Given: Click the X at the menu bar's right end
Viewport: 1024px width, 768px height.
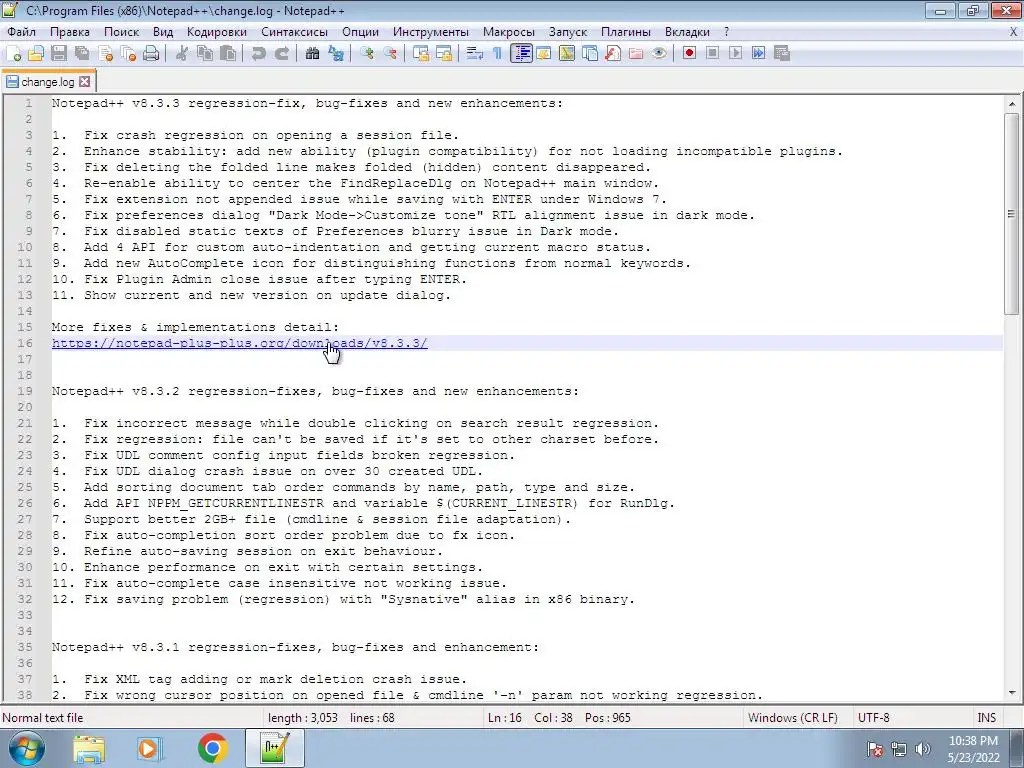Looking at the screenshot, I should [1014, 32].
